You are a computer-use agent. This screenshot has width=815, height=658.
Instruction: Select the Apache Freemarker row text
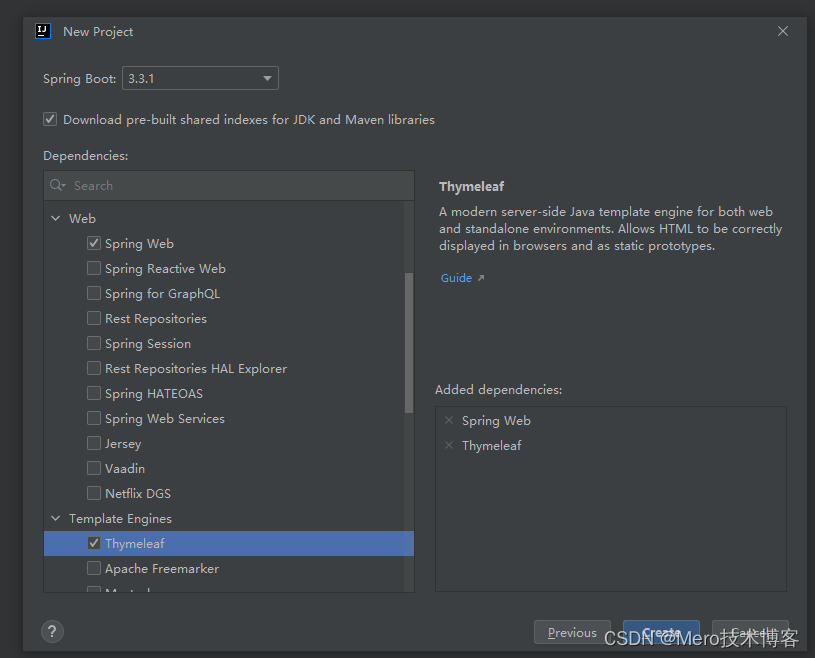click(162, 569)
